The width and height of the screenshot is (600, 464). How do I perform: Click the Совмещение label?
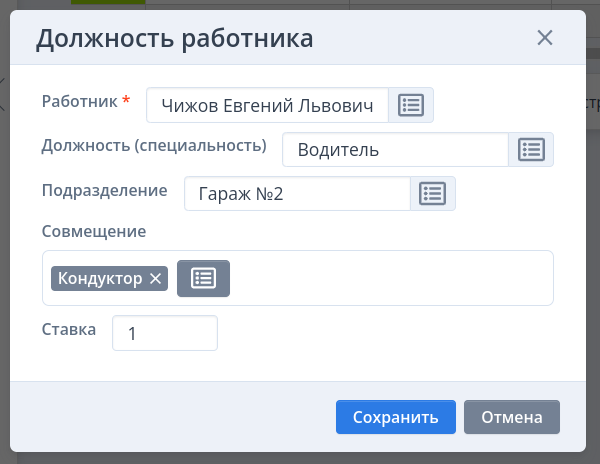[x=94, y=232]
